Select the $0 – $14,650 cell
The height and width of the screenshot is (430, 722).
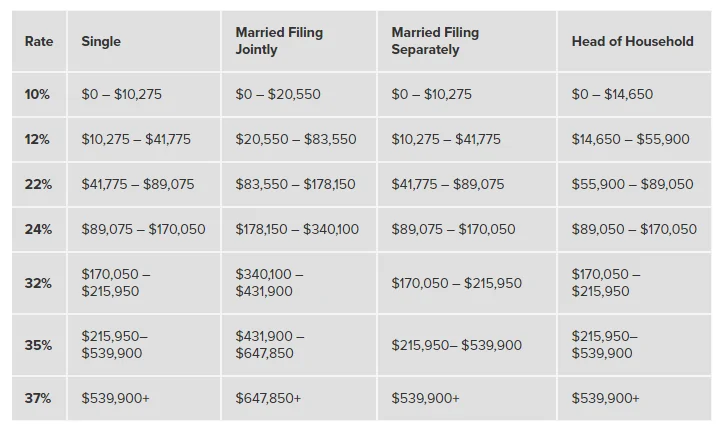(634, 94)
